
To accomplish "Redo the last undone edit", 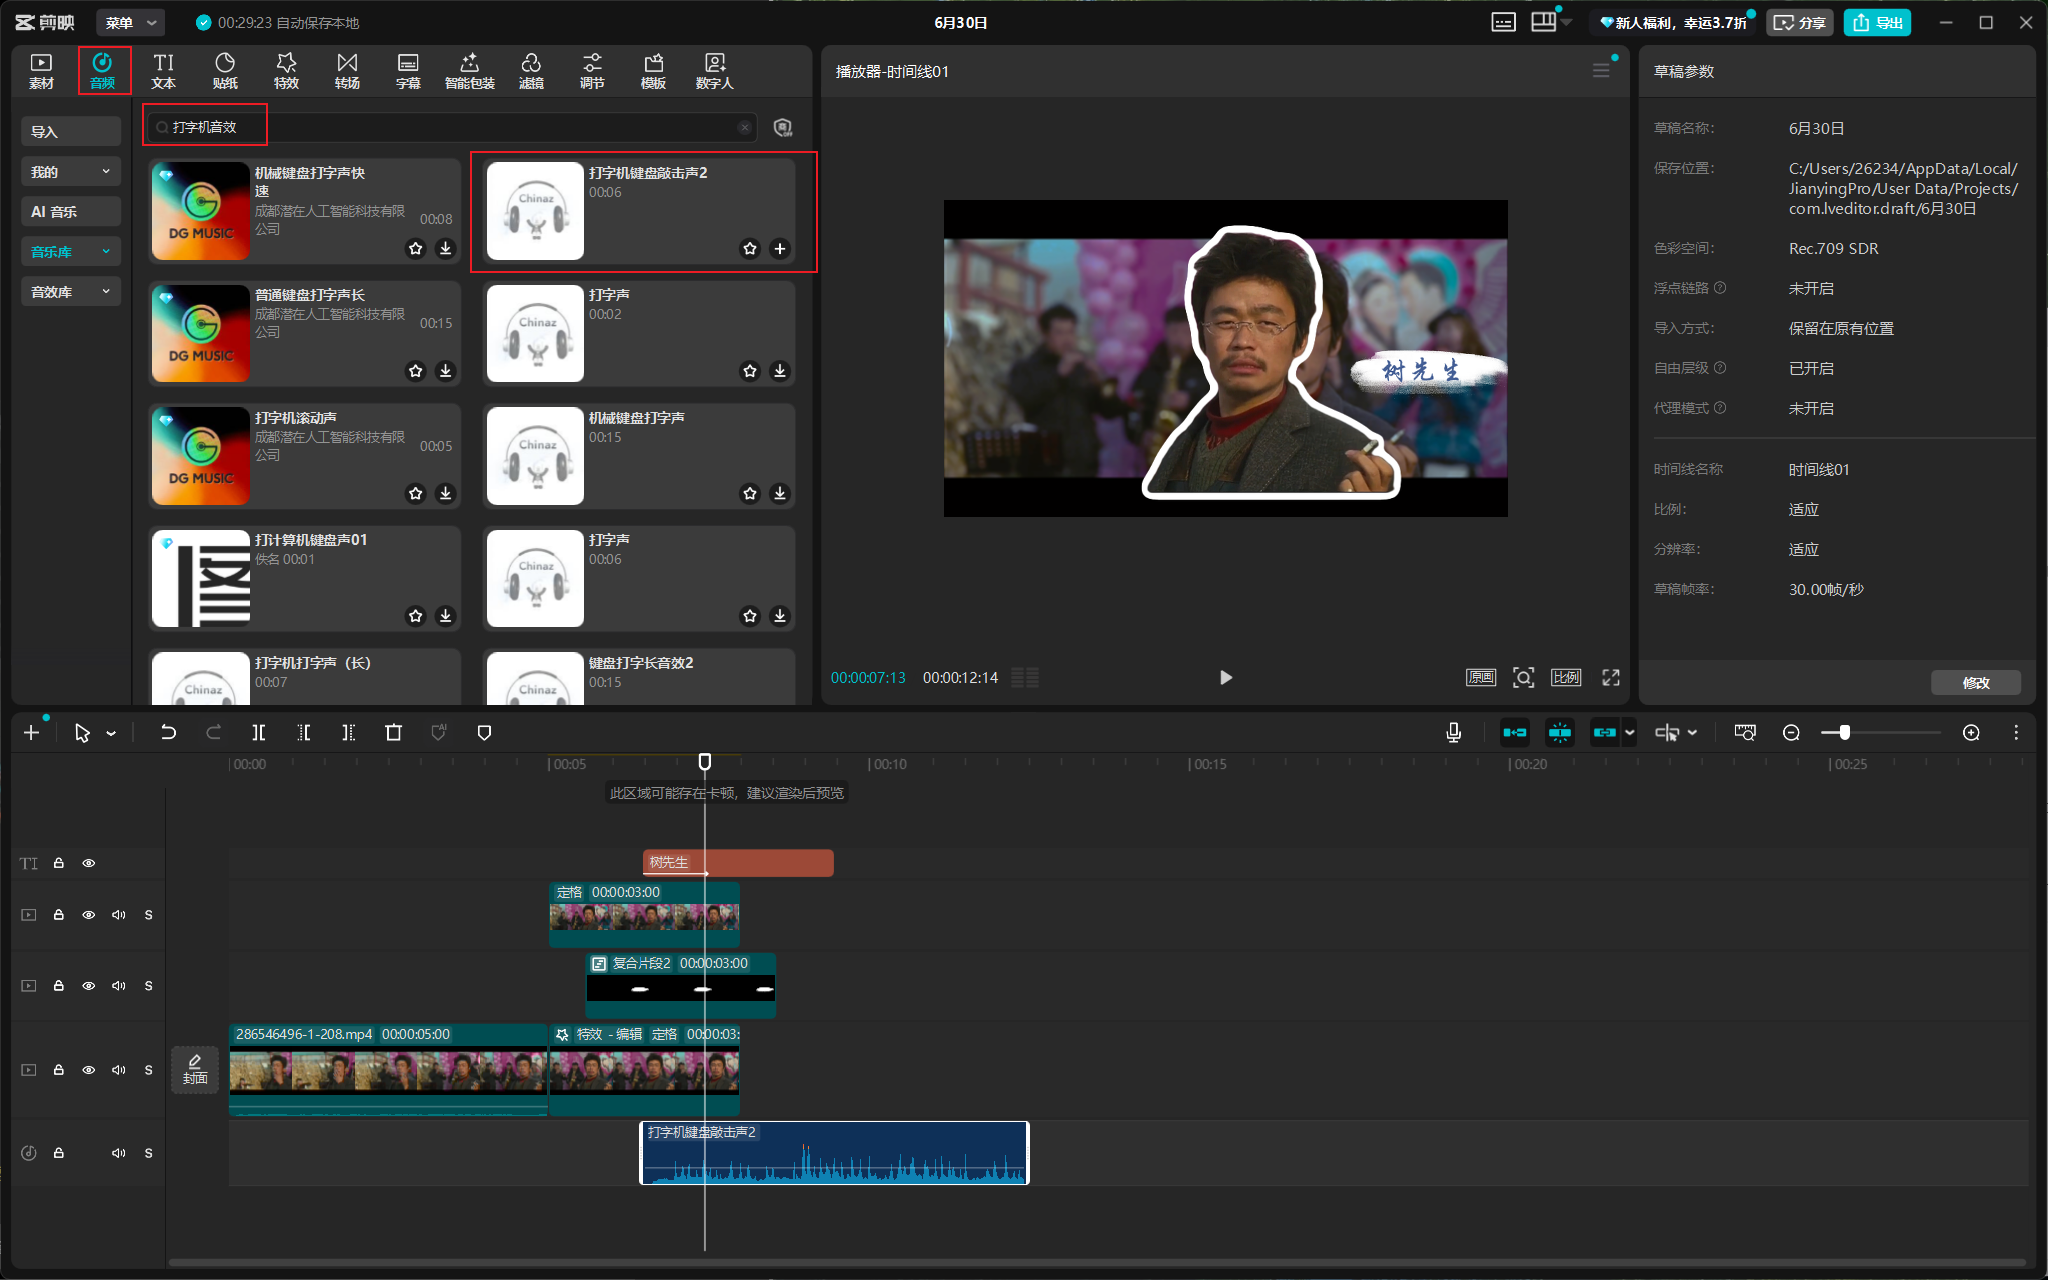I will [x=213, y=733].
